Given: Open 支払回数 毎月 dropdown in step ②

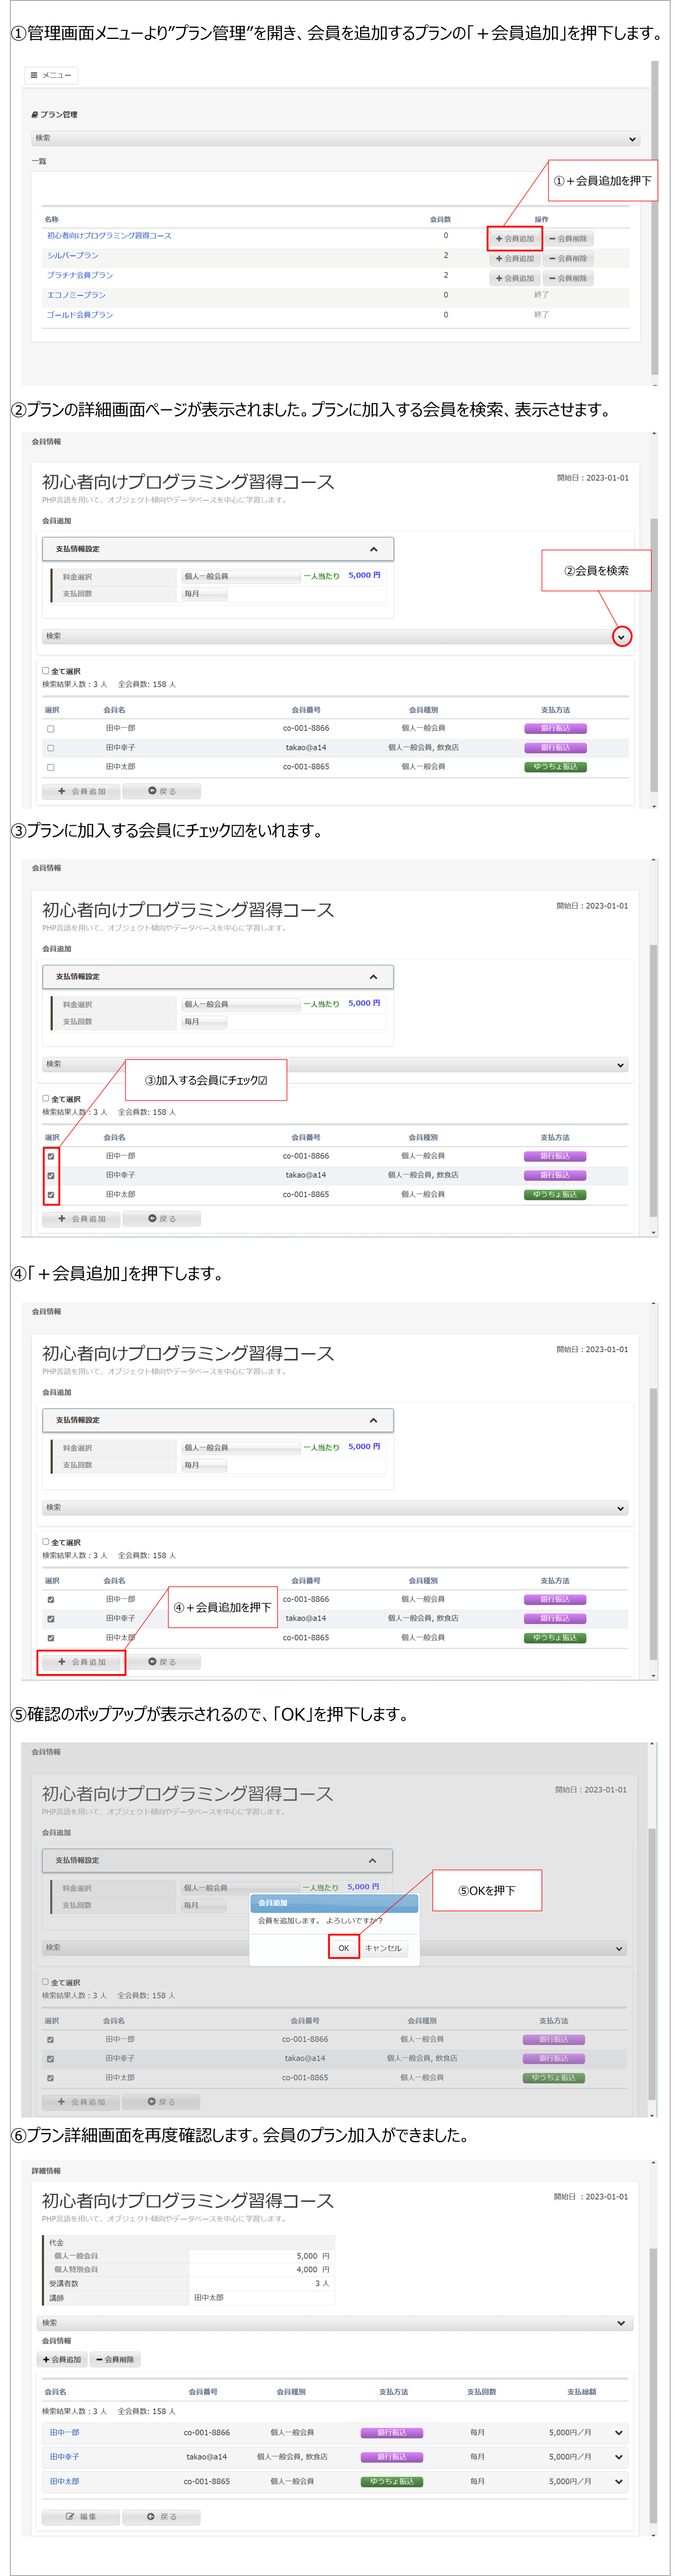Looking at the screenshot, I should tap(204, 594).
